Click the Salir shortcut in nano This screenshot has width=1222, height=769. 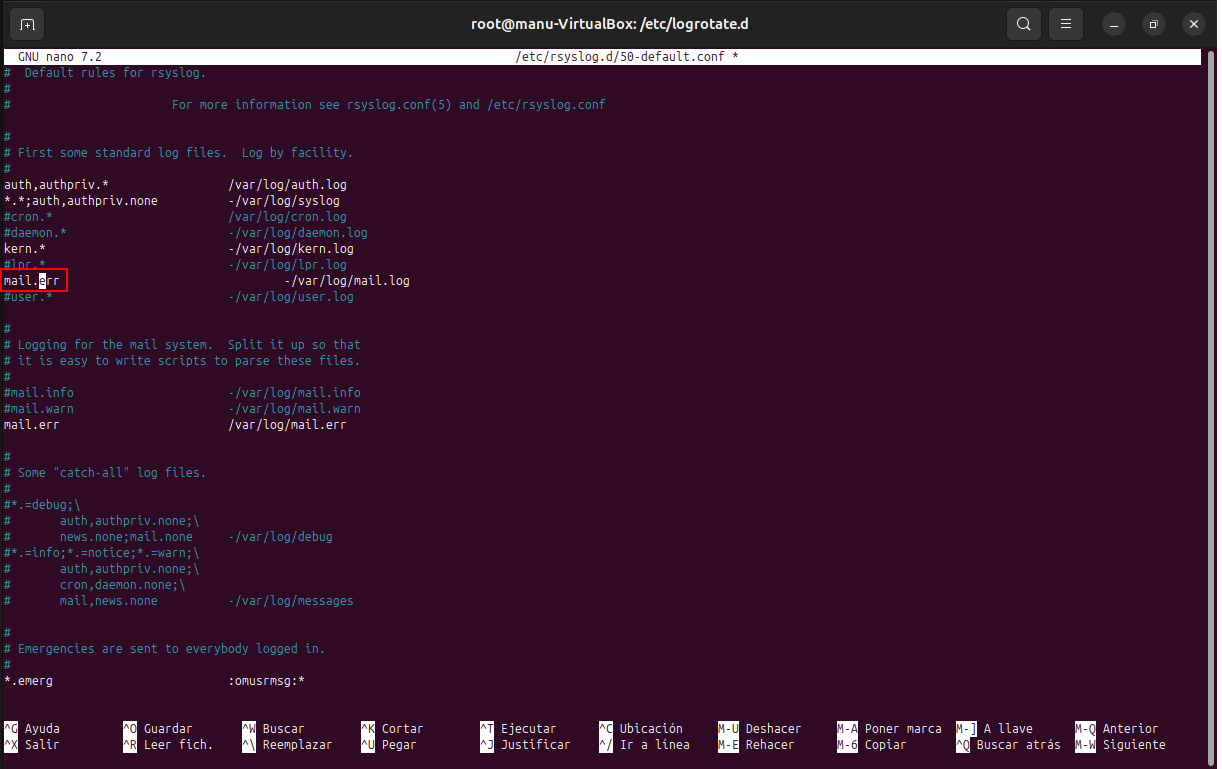point(41,745)
